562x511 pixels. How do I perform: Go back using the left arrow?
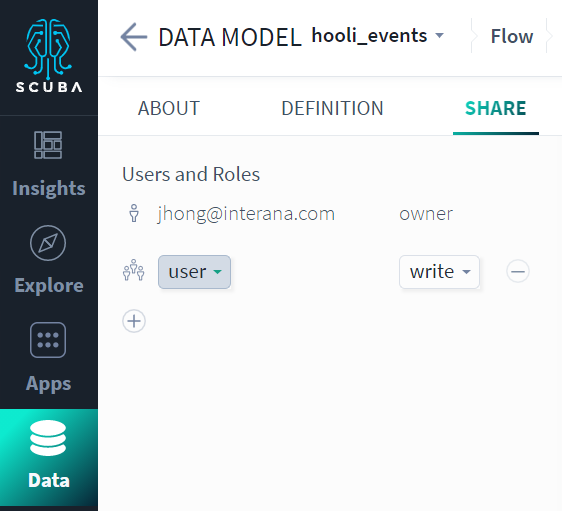(134, 37)
